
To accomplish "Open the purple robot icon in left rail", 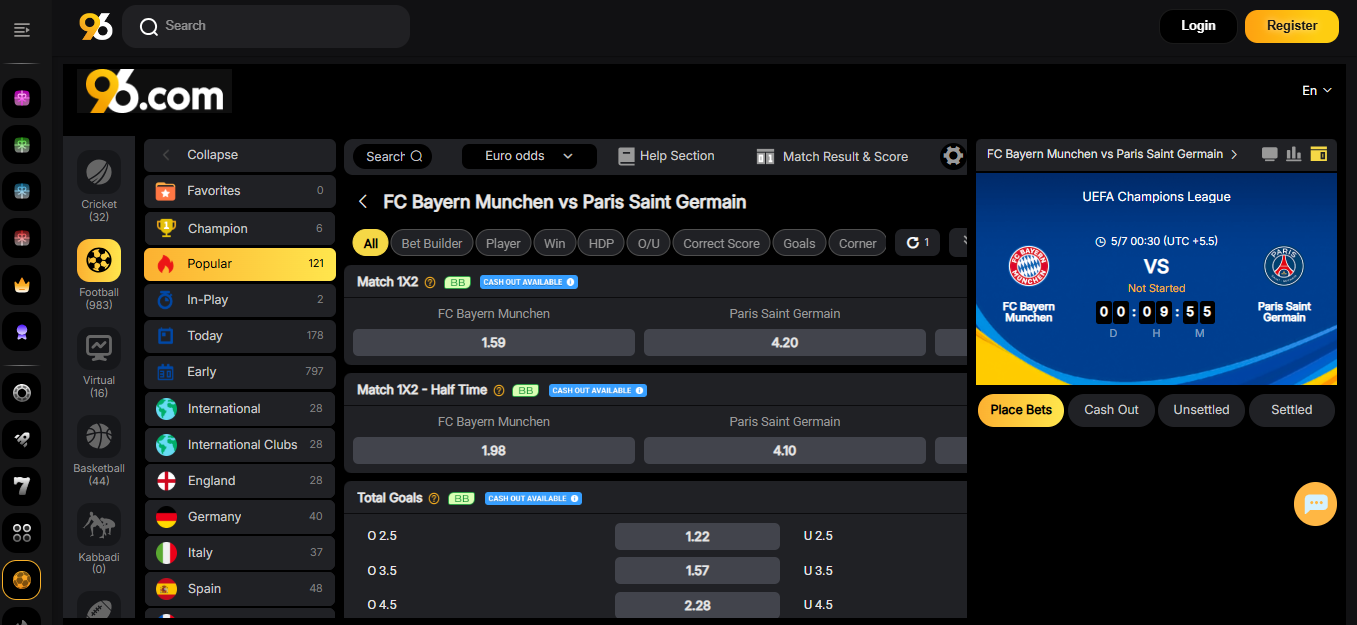I will coord(22,98).
